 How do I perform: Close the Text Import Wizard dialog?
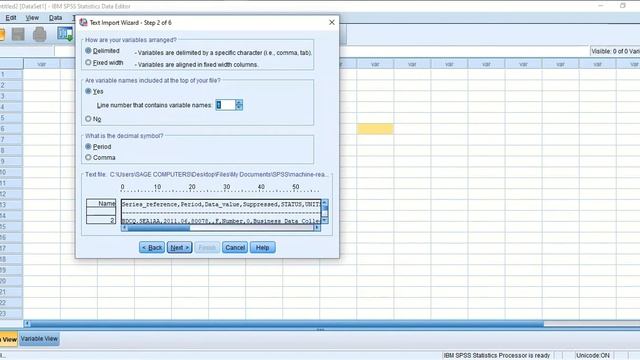[332, 22]
